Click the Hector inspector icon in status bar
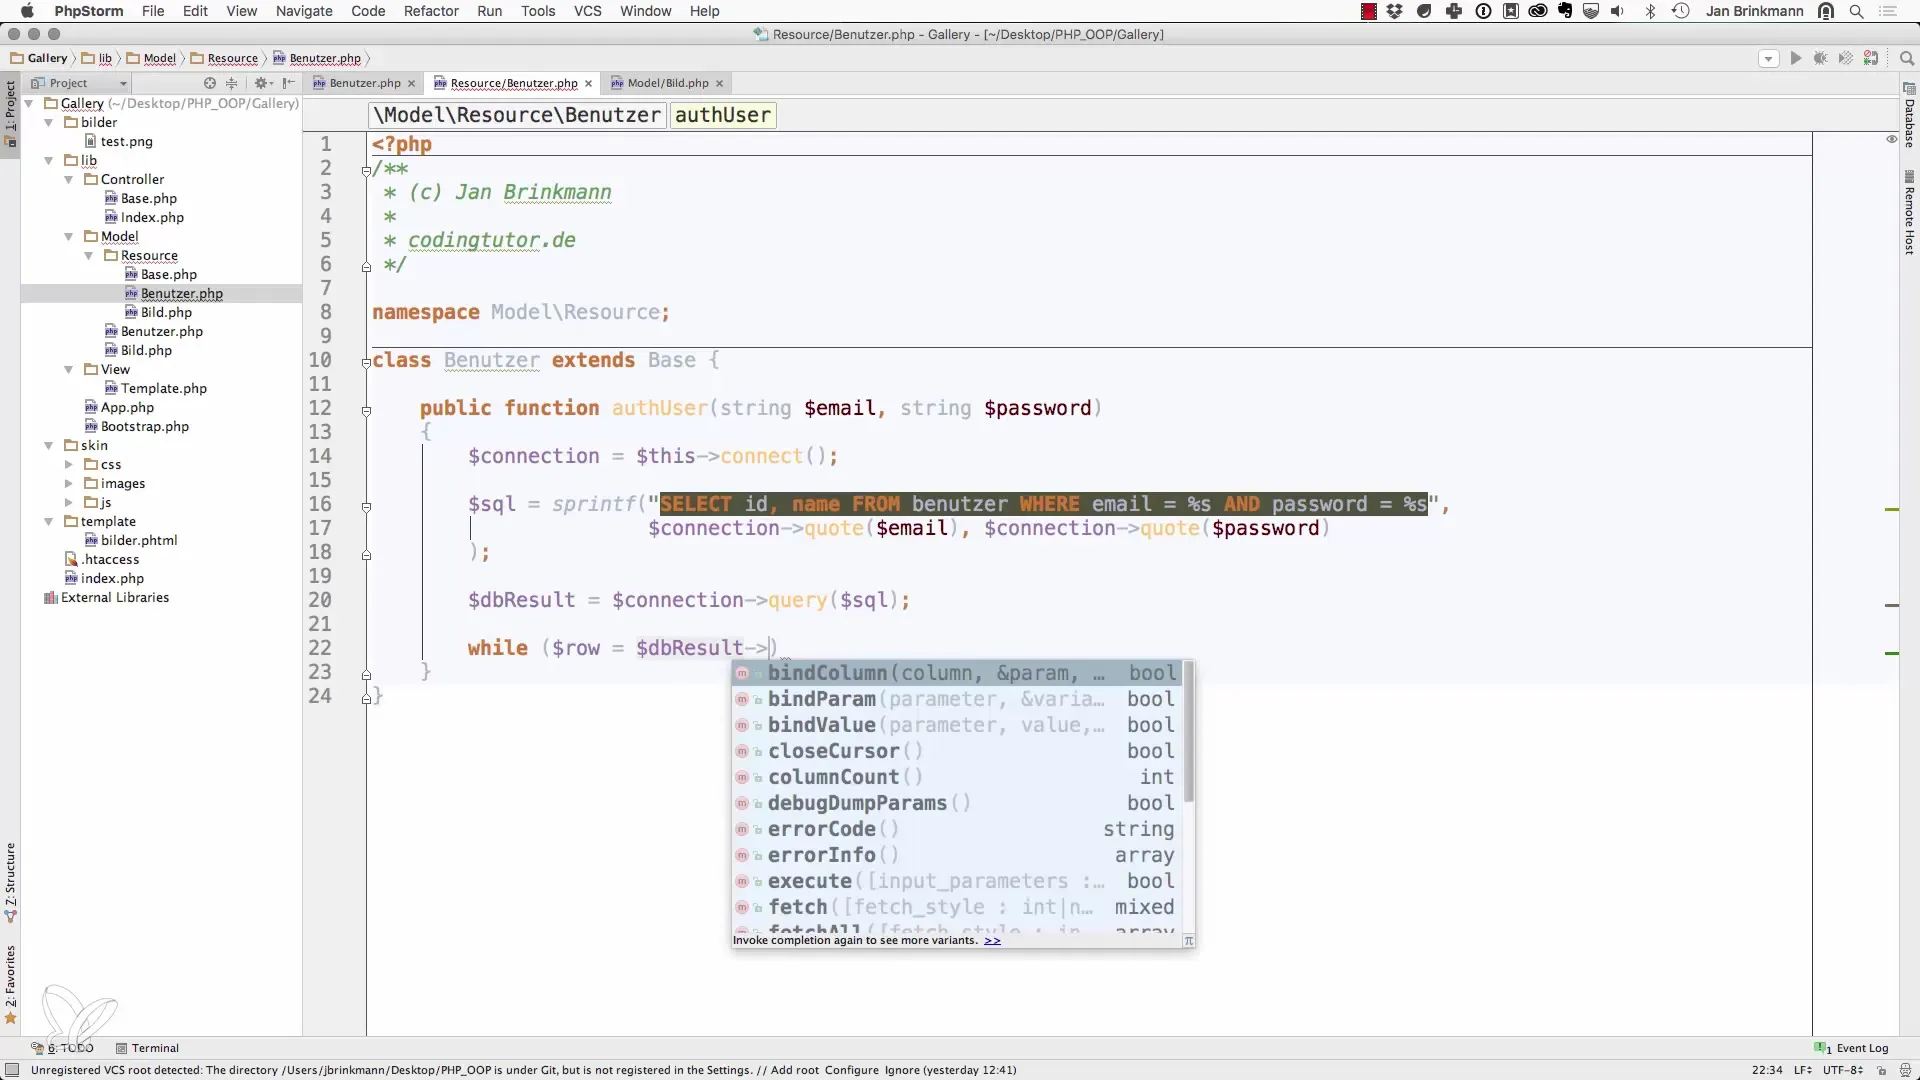This screenshot has width=1920, height=1080. click(x=1905, y=1070)
